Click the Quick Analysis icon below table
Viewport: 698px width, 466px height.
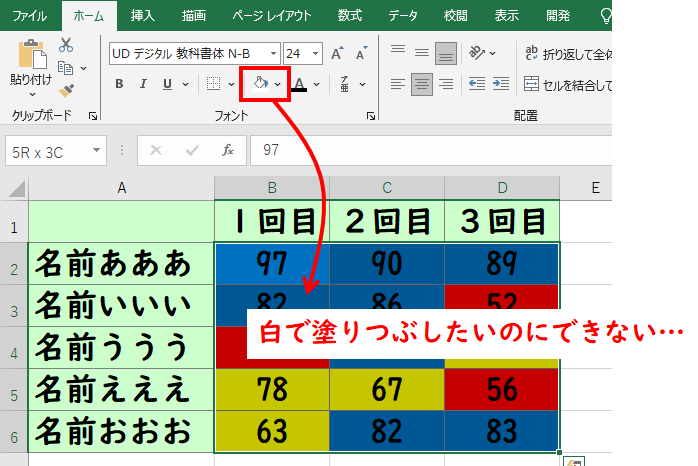(x=574, y=462)
